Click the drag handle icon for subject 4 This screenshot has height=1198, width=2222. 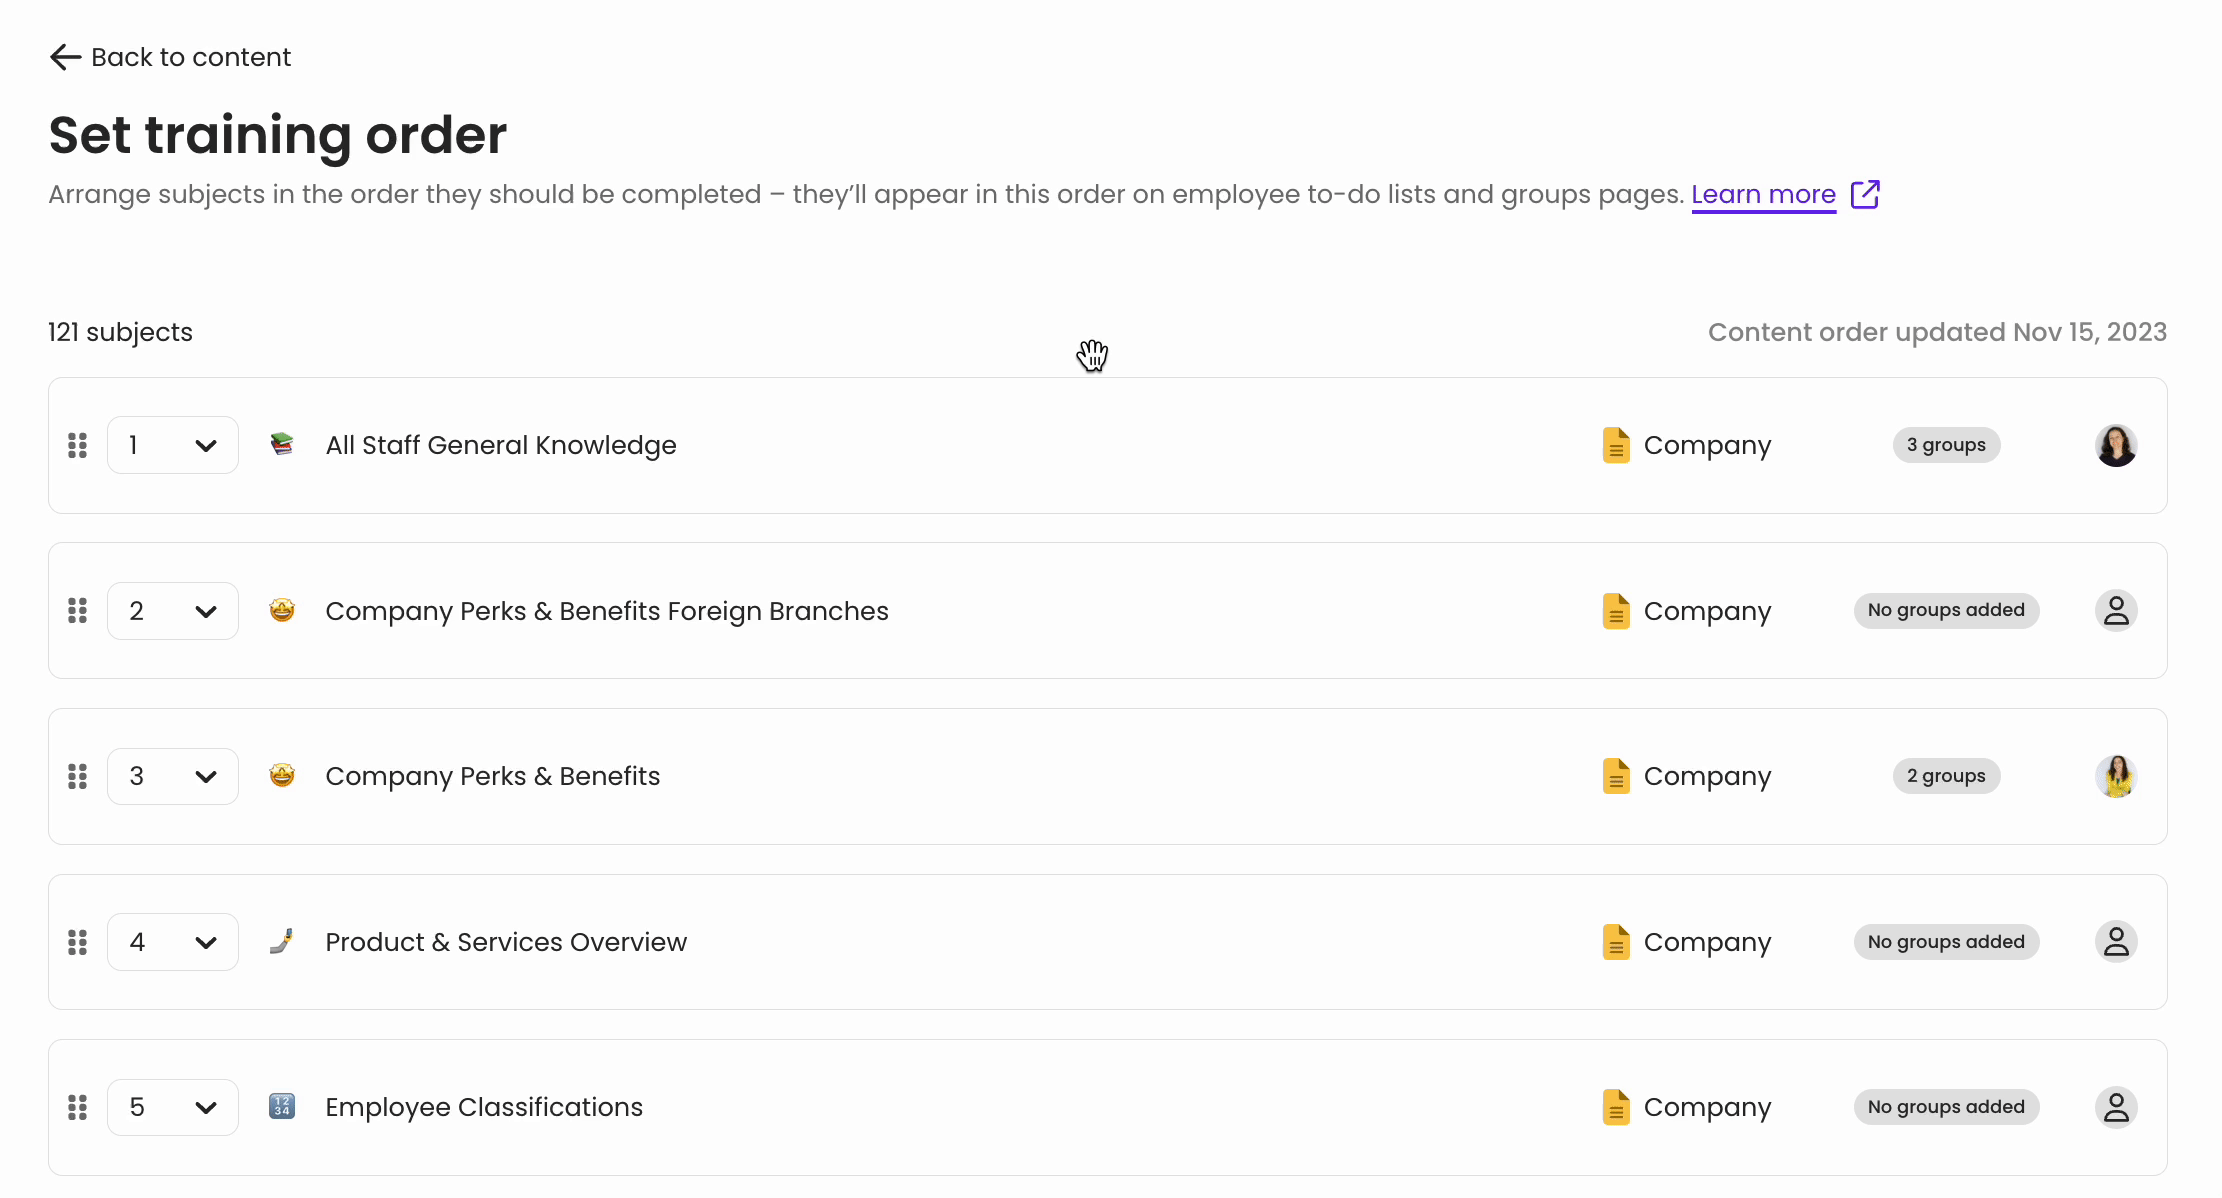click(77, 941)
